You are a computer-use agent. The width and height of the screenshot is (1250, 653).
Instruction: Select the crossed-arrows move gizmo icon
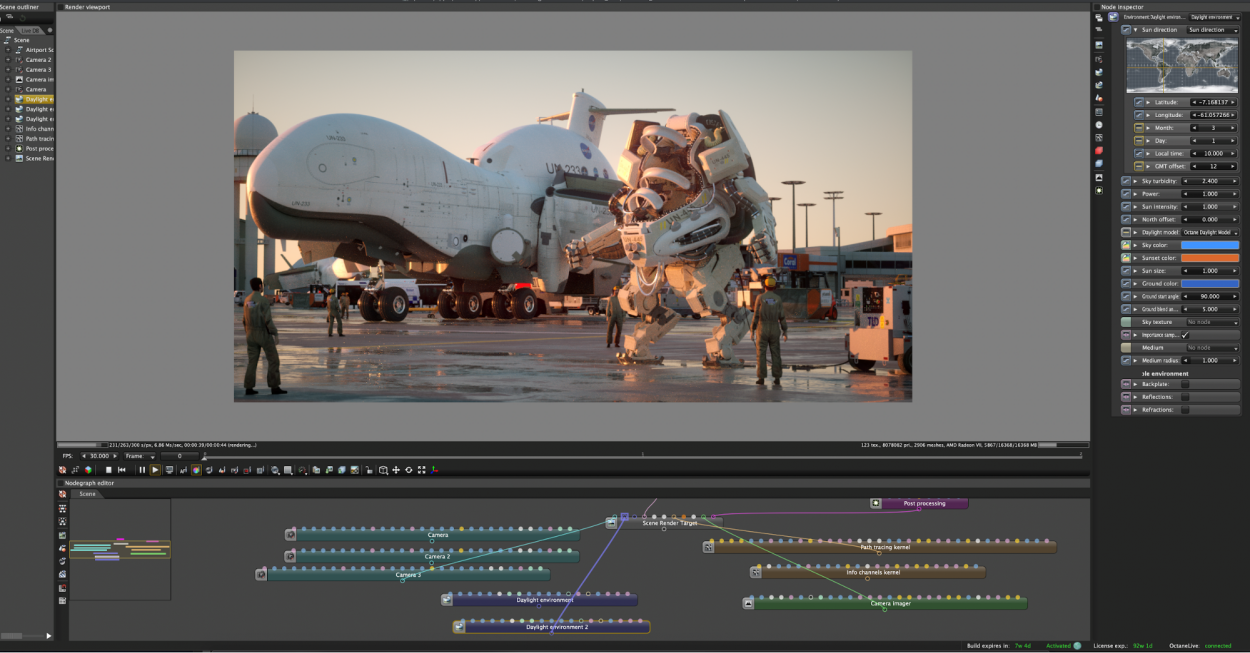pyautogui.click(x=396, y=470)
